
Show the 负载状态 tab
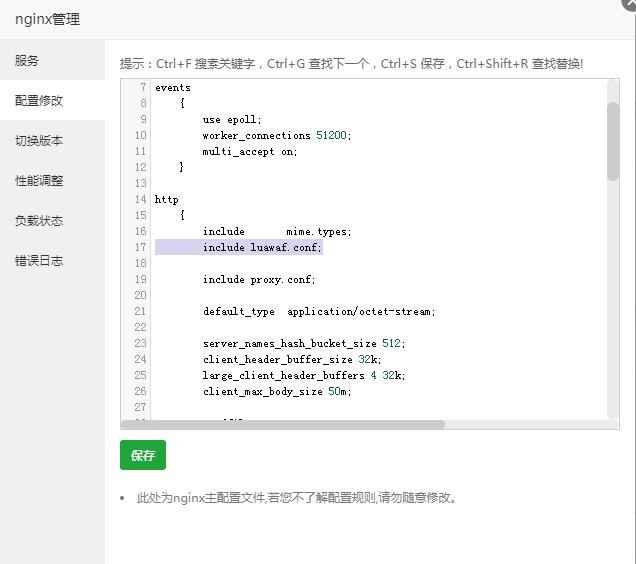tap(39, 221)
